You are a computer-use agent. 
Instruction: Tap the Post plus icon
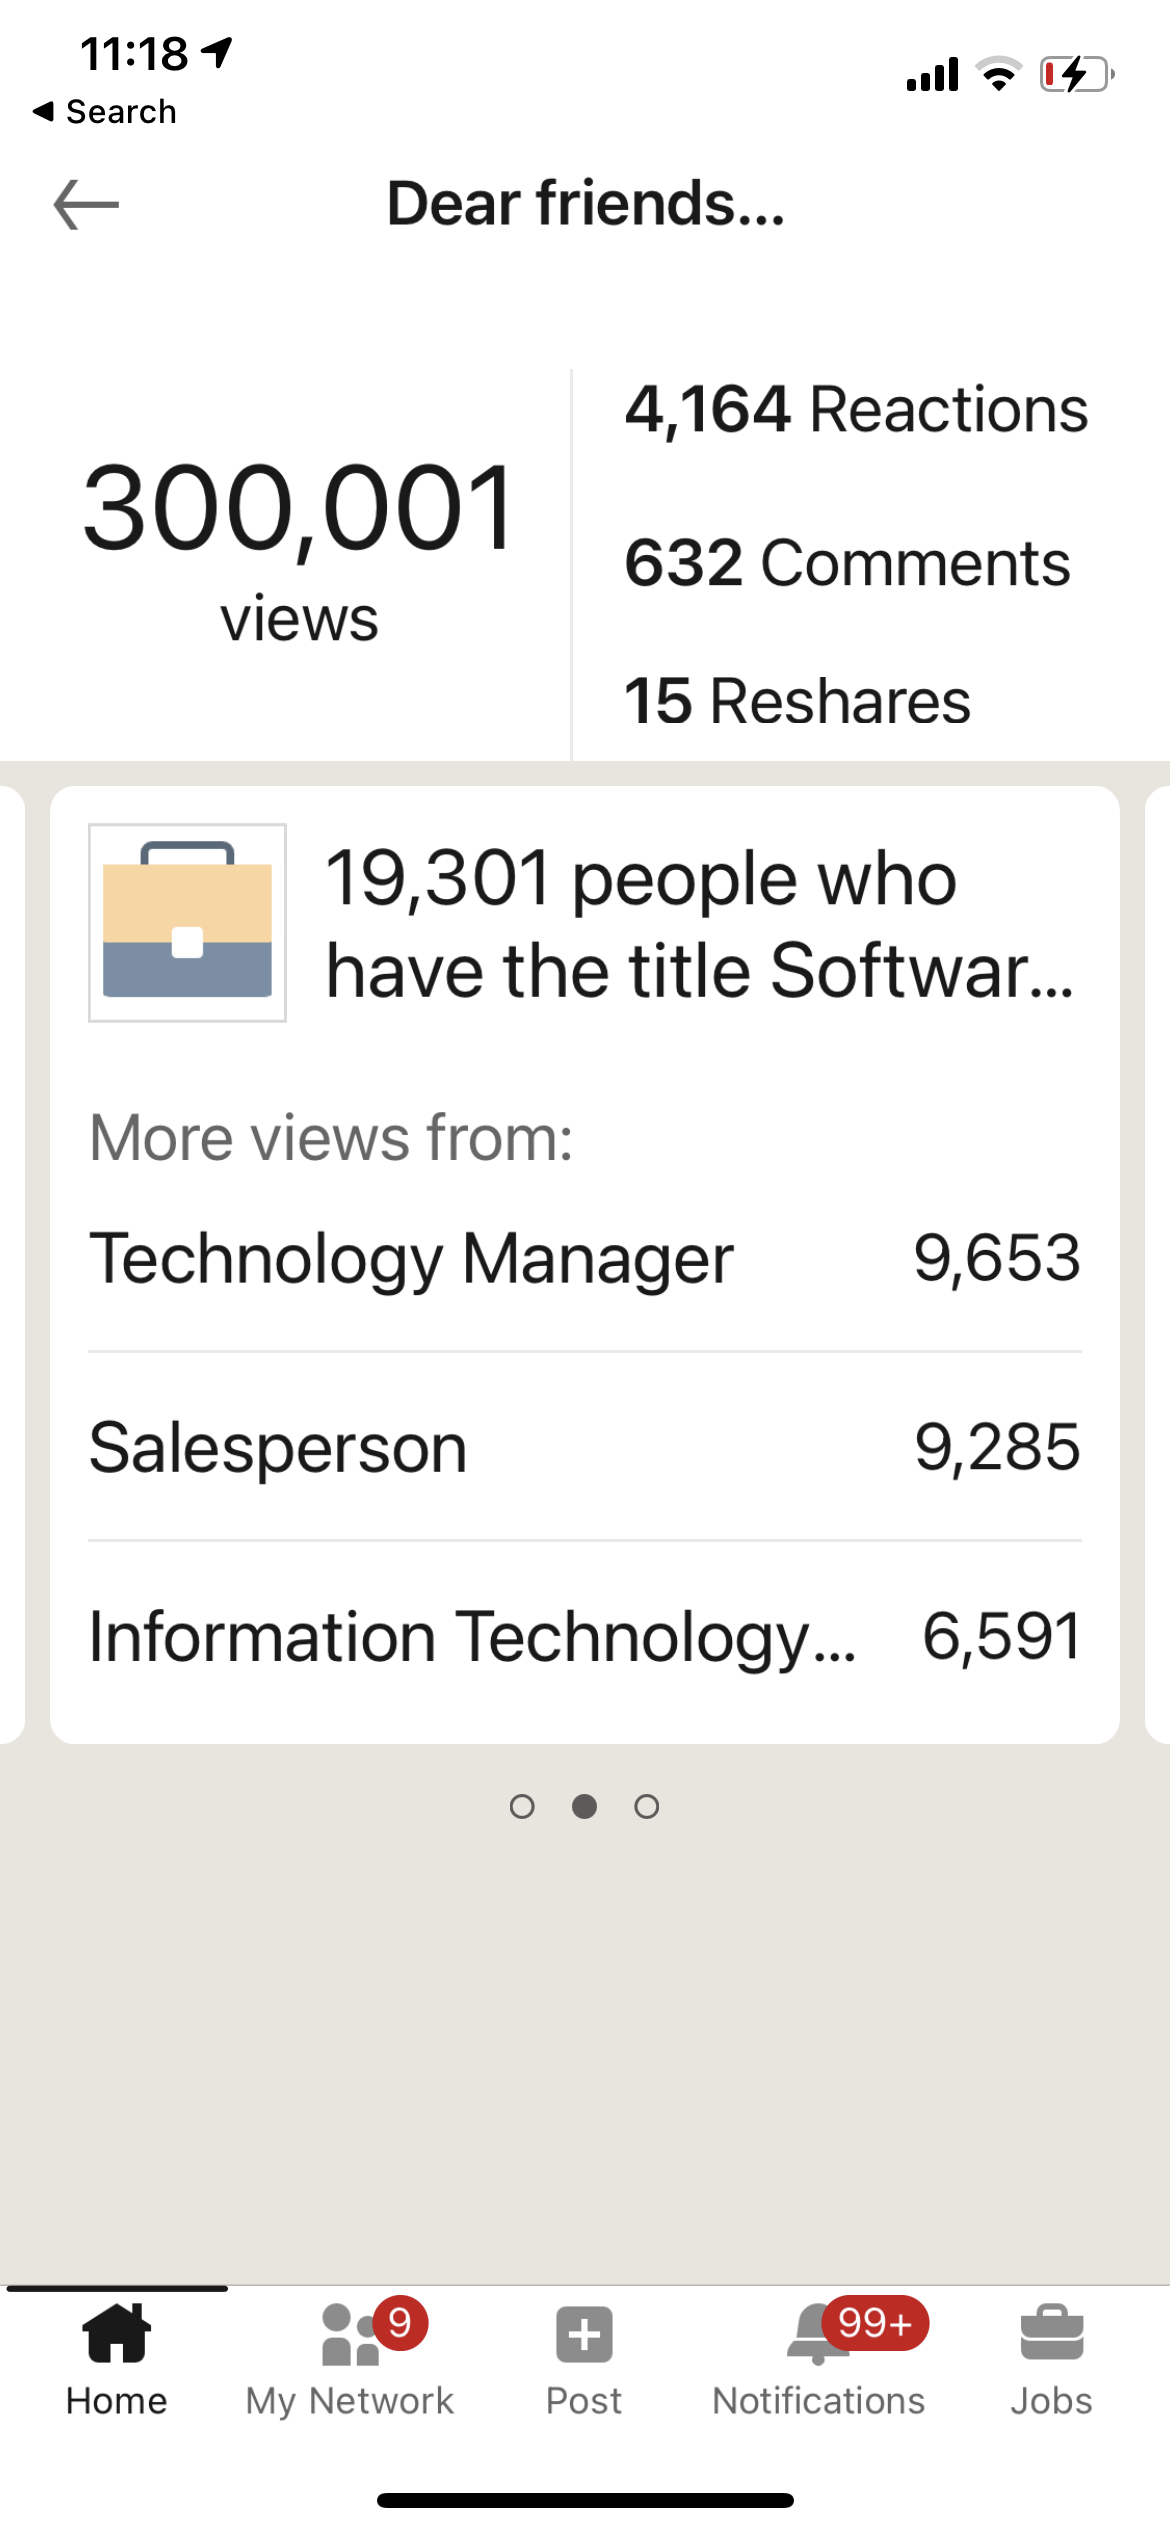click(x=584, y=2336)
